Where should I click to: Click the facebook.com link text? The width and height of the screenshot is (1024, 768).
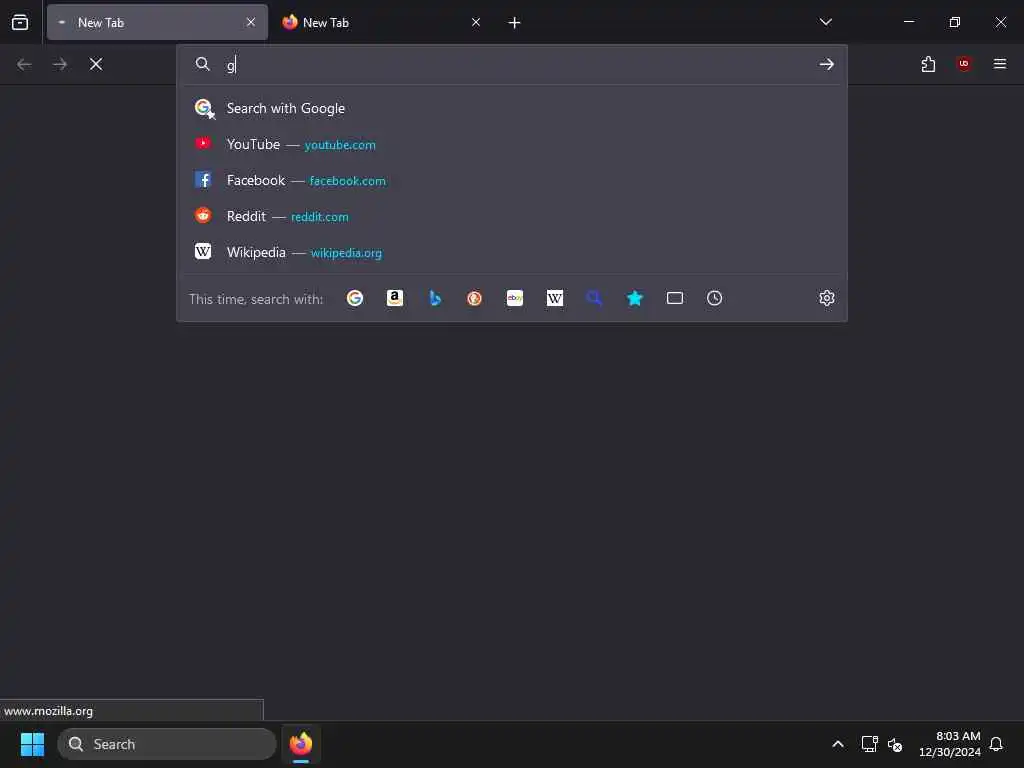(347, 181)
